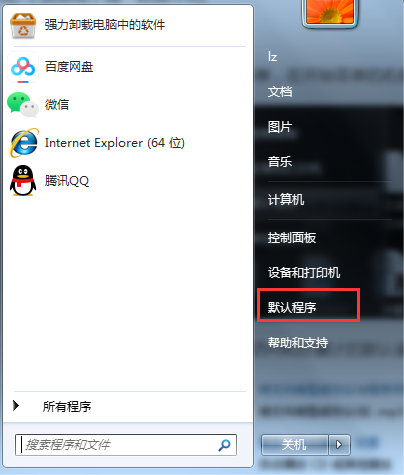Open 设备和打印机 entry
This screenshot has height=475, width=404.
[304, 273]
